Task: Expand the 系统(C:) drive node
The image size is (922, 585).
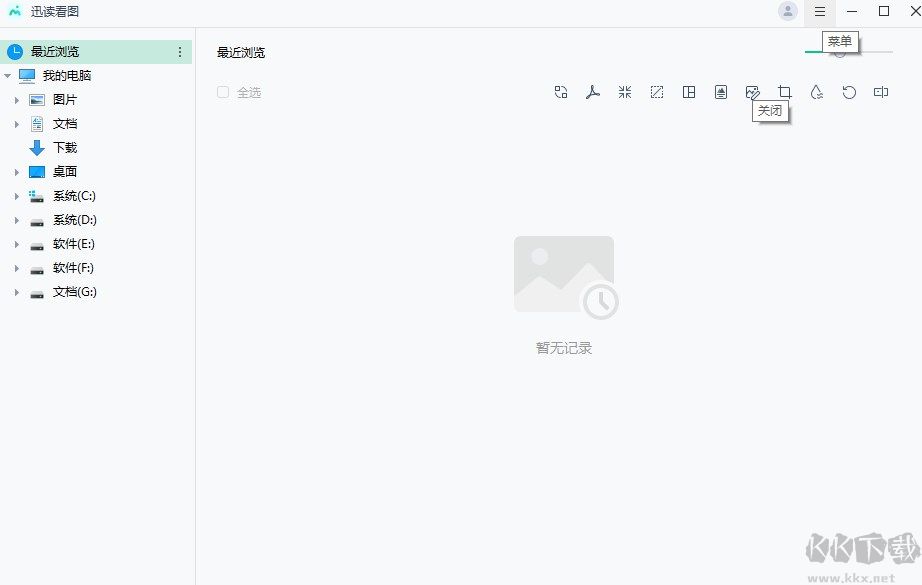Action: [16, 196]
